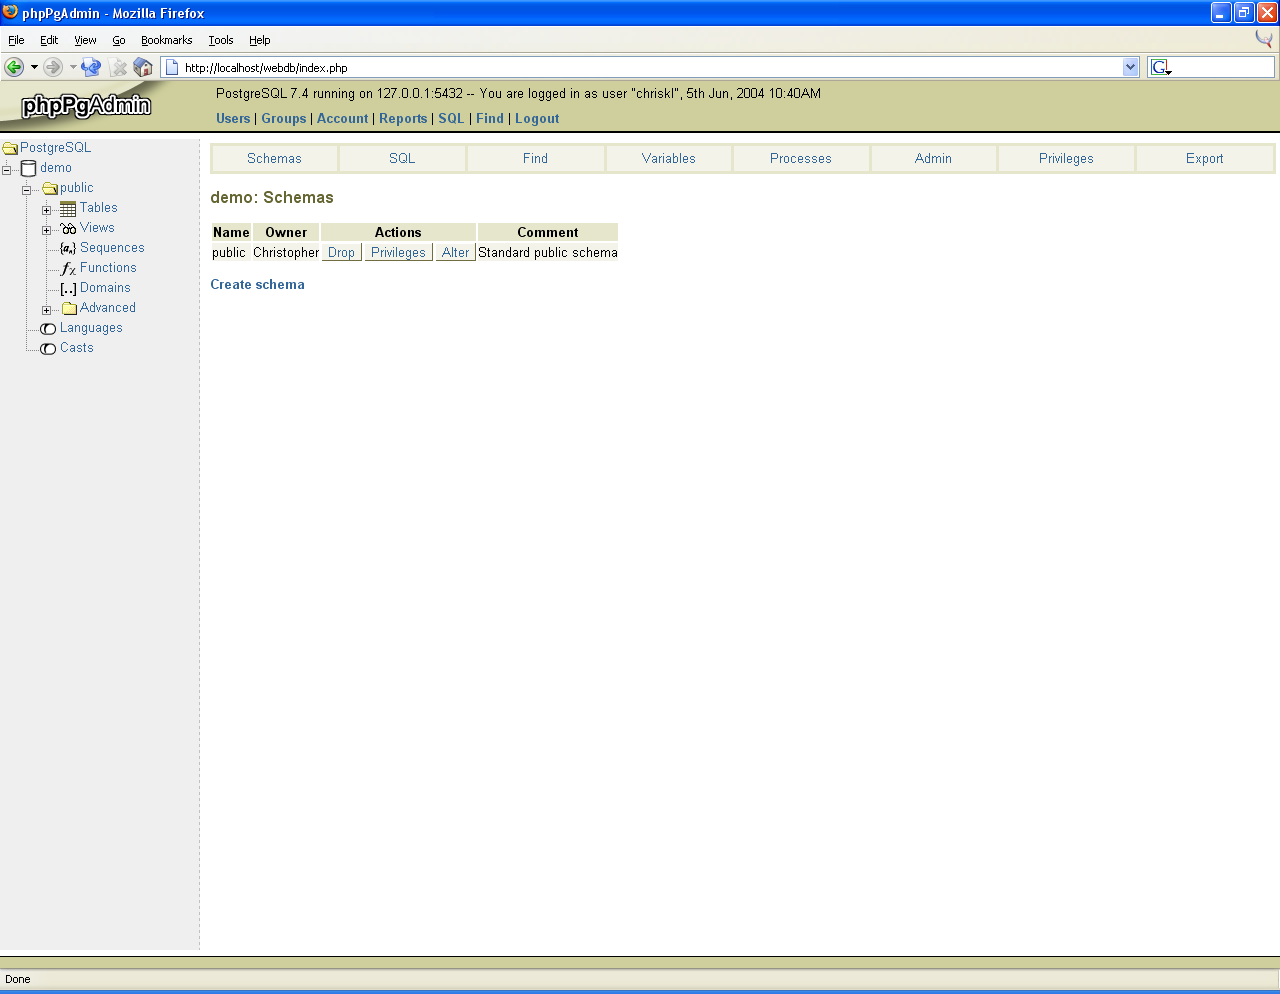Click the Create schema link
Image resolution: width=1280 pixels, height=994 pixels.
click(x=257, y=284)
